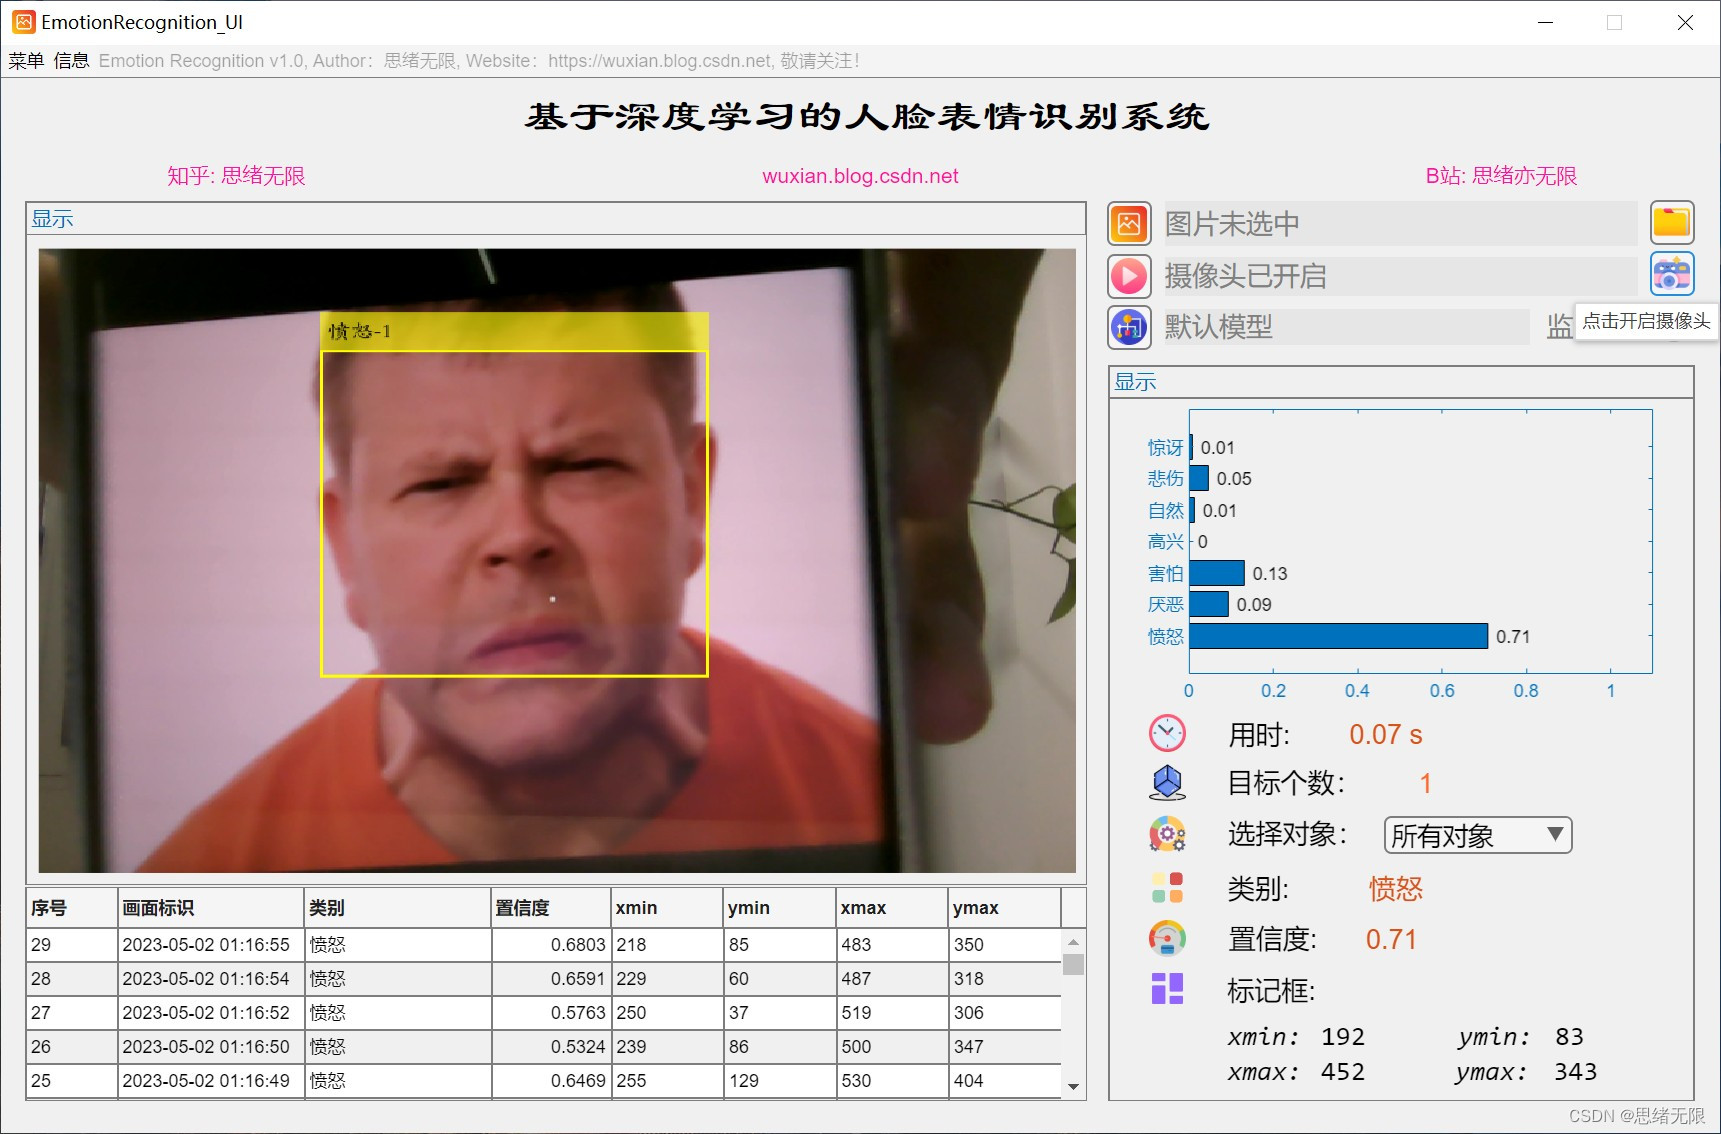Click the gauge icon beside 置信度

1167,938
